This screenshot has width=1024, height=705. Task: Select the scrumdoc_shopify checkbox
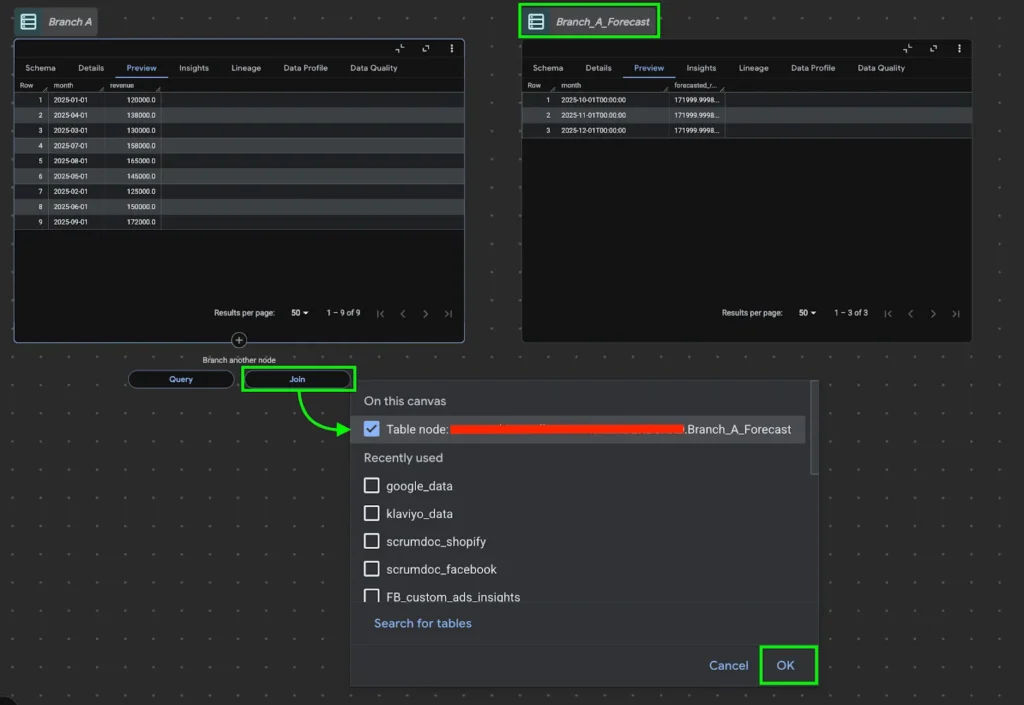coord(372,541)
